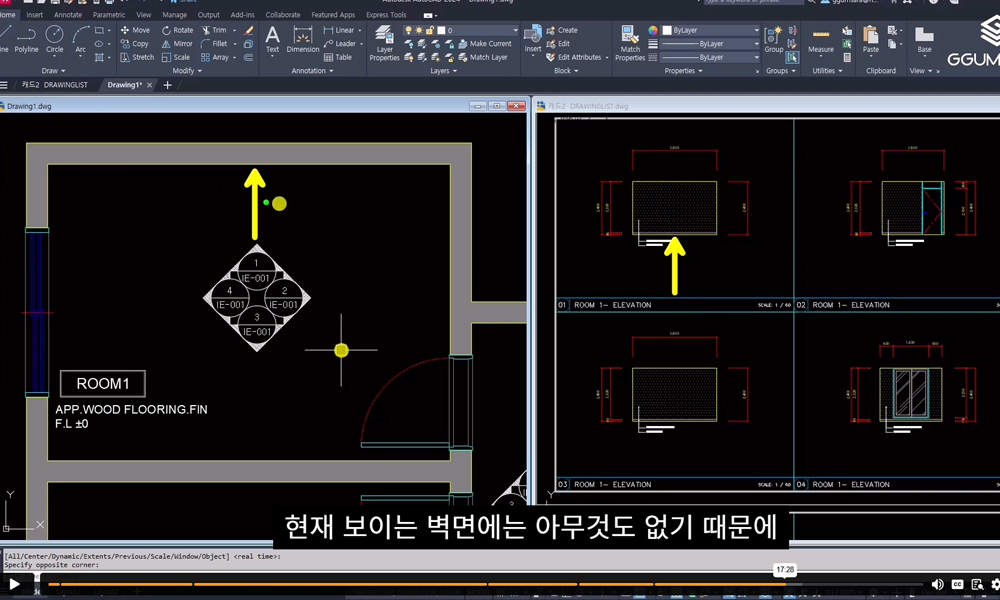Click Edit block button
Viewport: 1000px width, 600px height.
(558, 44)
